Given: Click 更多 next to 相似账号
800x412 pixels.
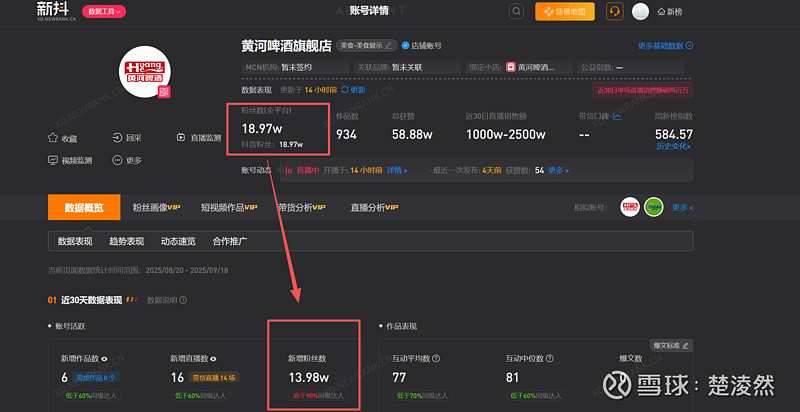Looking at the screenshot, I should [683, 208].
